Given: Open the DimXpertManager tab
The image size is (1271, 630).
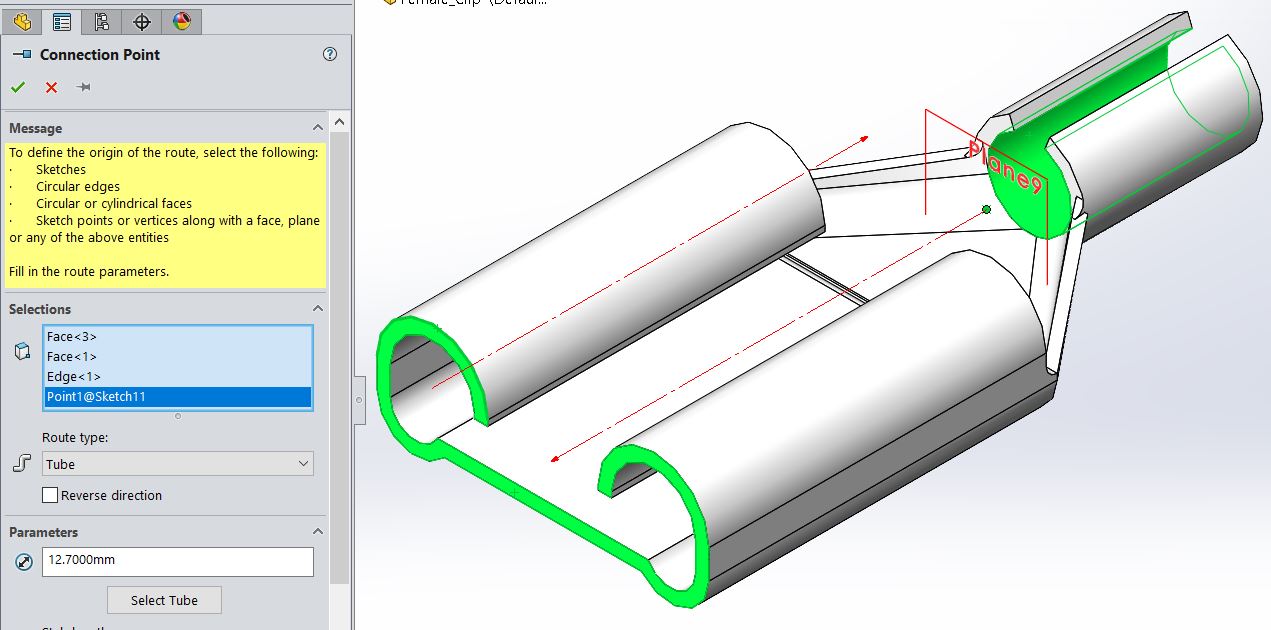Looking at the screenshot, I should 141,21.
